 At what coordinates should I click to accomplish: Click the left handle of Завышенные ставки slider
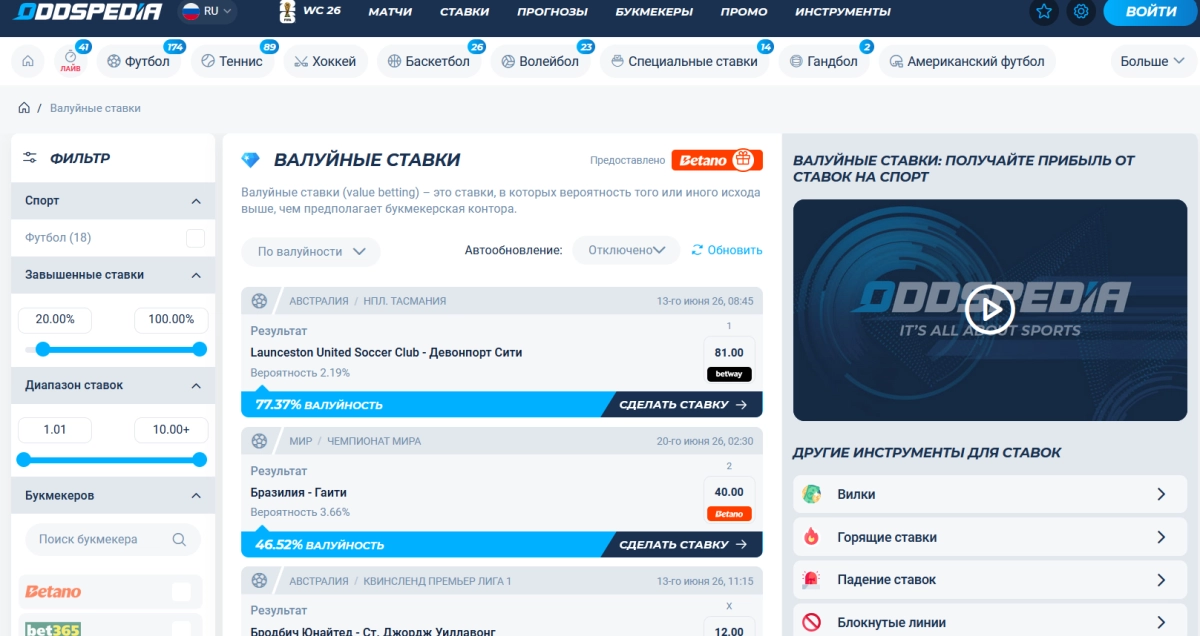coord(43,349)
